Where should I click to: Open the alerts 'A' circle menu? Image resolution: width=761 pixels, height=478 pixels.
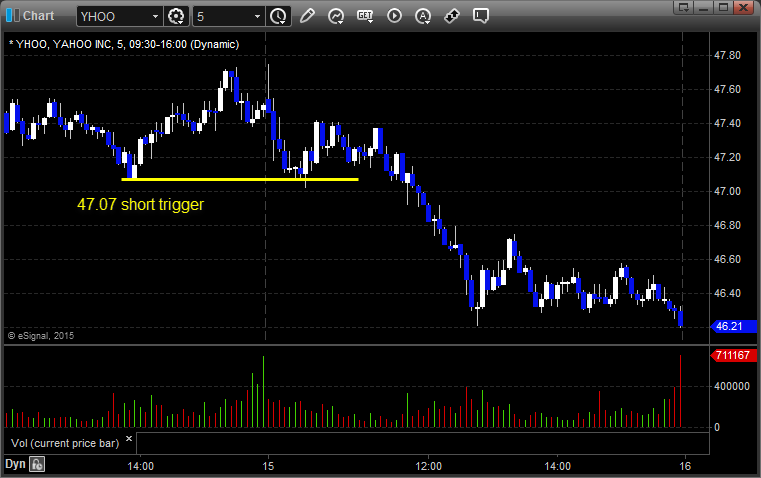click(423, 16)
